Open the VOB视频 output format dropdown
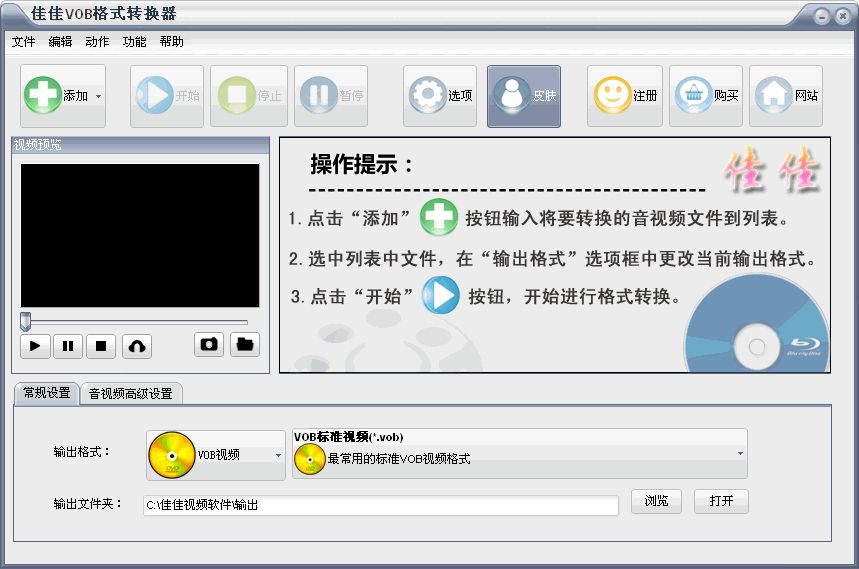The image size is (859, 569). 216,455
